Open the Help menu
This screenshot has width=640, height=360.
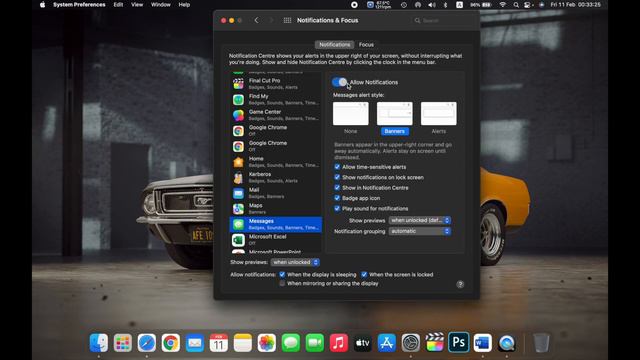pyautogui.click(x=184, y=5)
